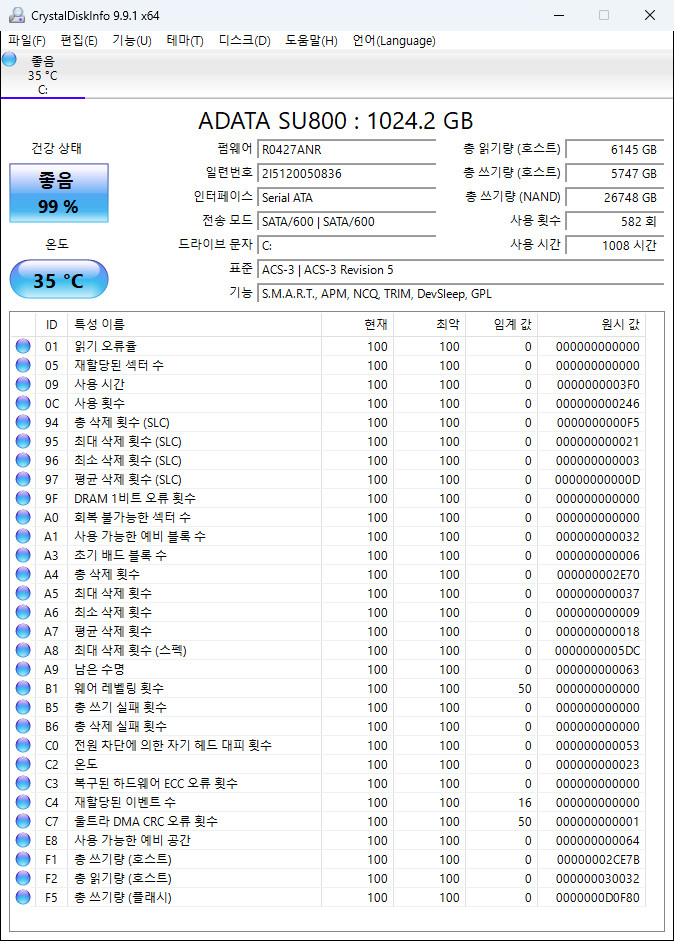Click status orb for 96 최소 삭제 횟수 (SLC)
This screenshot has width=674, height=941.
(x=23, y=460)
